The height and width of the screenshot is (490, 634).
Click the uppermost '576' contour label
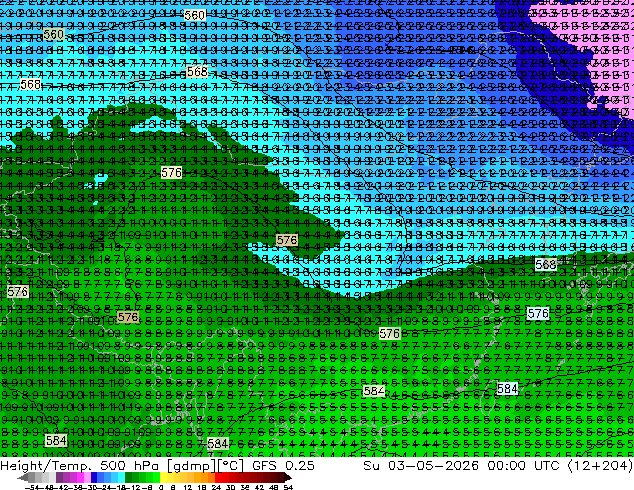click(171, 173)
